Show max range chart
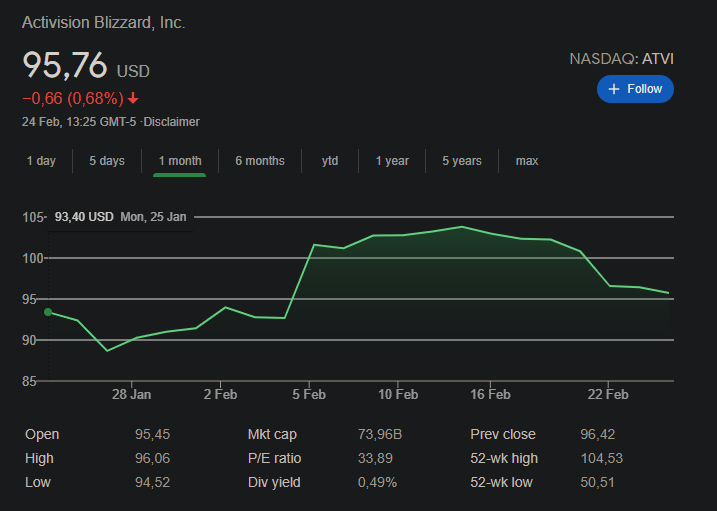 527,161
